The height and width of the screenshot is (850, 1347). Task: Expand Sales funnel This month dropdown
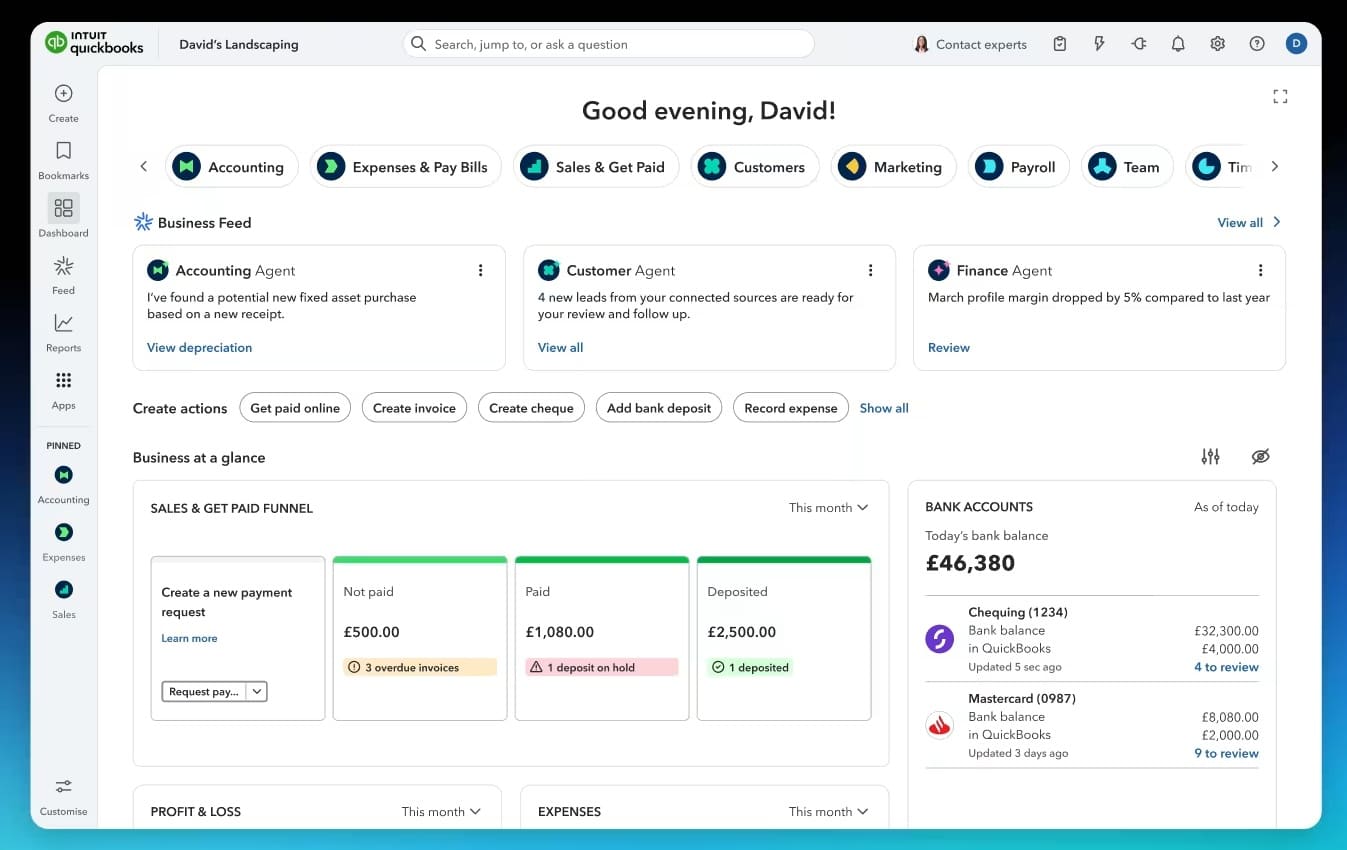pyautogui.click(x=828, y=508)
